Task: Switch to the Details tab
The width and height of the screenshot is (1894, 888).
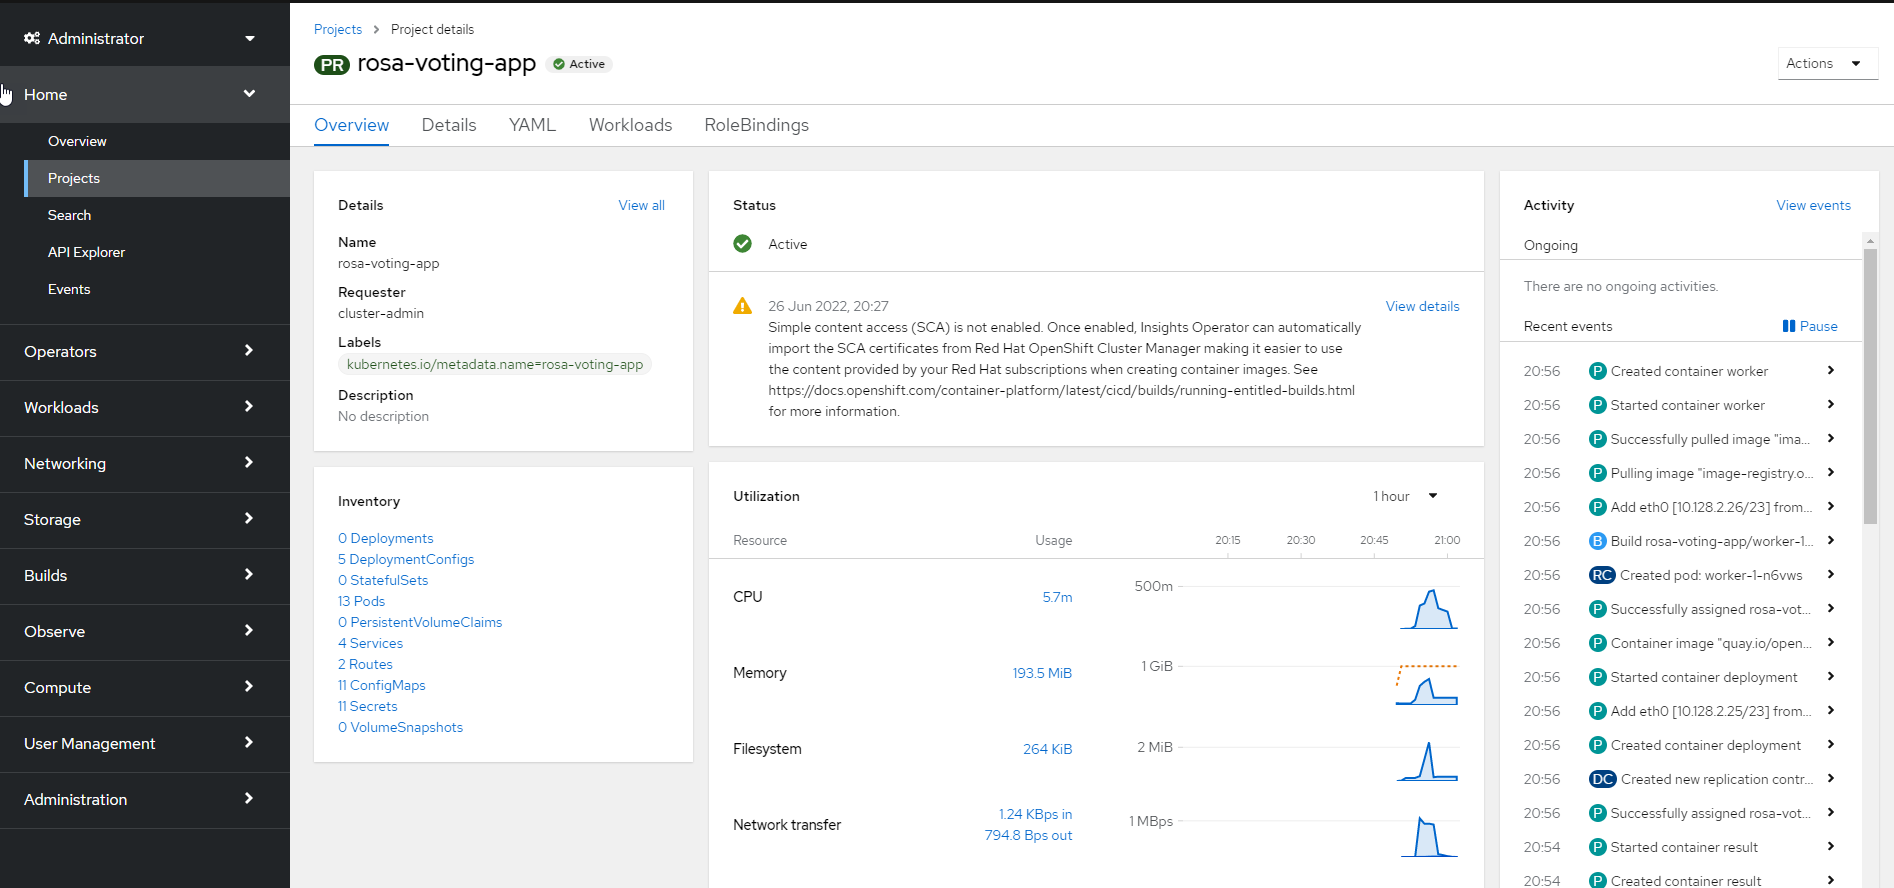Action: tap(449, 125)
